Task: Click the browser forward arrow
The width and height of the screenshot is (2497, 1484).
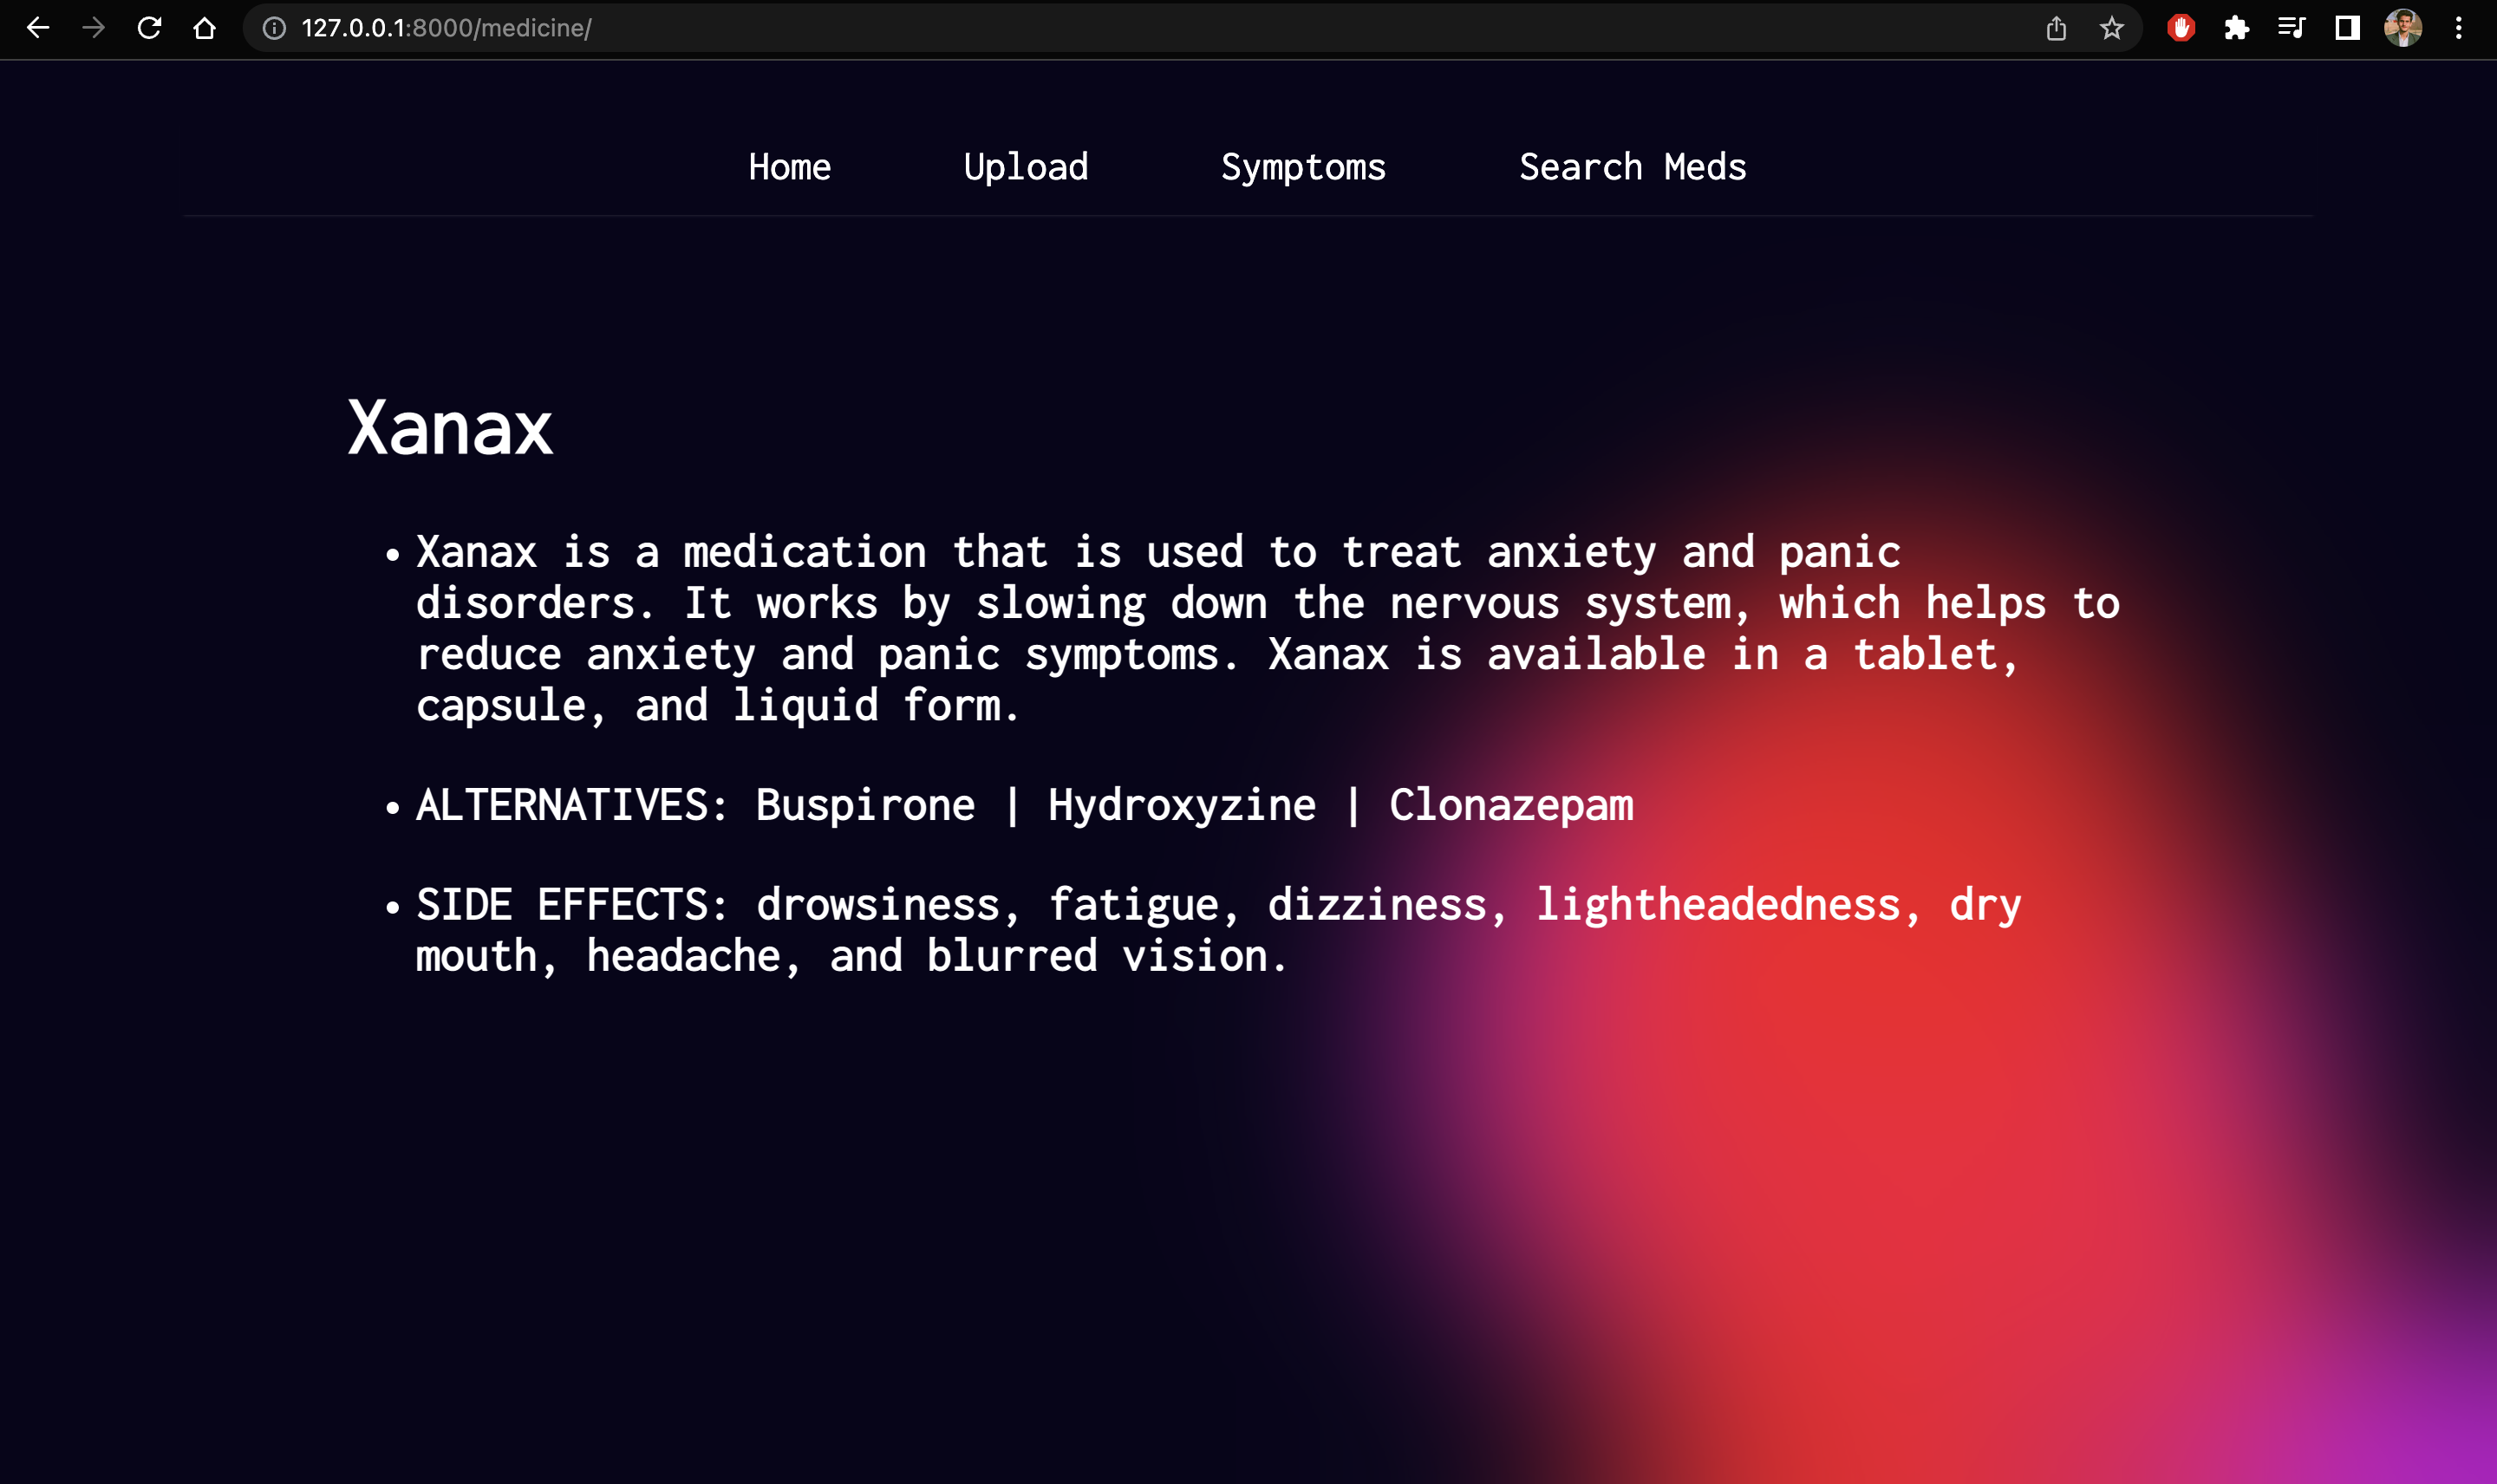Action: pyautogui.click(x=94, y=28)
